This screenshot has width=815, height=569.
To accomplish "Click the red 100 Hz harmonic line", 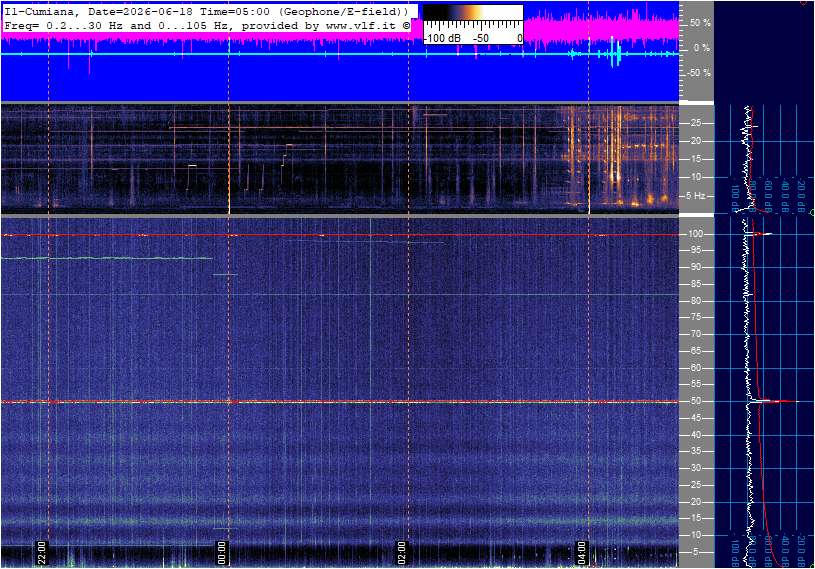I will [340, 235].
